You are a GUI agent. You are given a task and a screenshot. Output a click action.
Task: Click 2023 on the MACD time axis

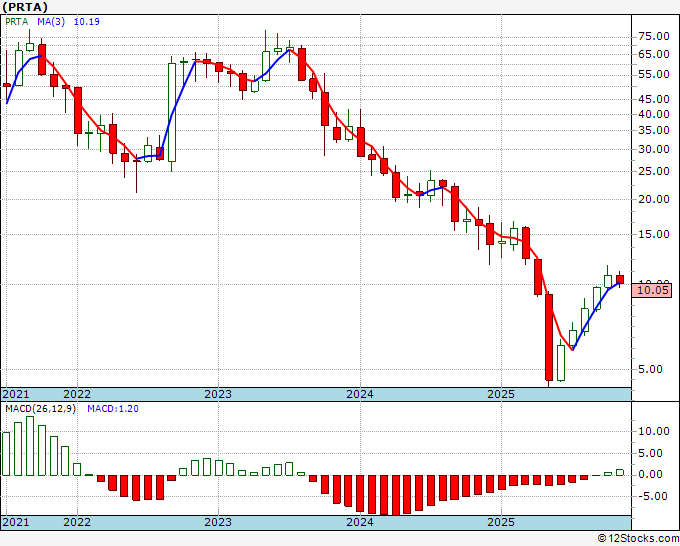(218, 522)
